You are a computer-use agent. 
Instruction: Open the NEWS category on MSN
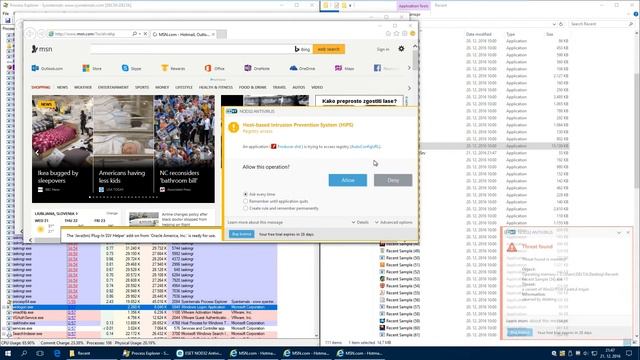(x=62, y=87)
